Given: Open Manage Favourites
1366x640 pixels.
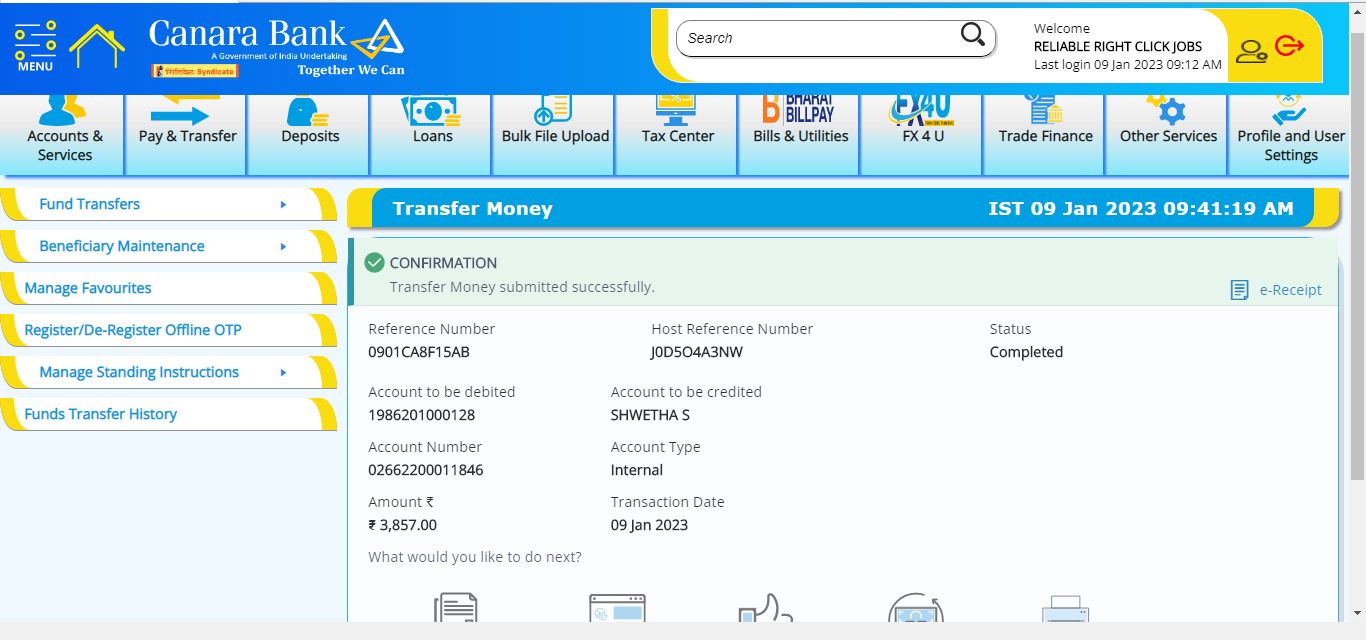Looking at the screenshot, I should [168, 288].
